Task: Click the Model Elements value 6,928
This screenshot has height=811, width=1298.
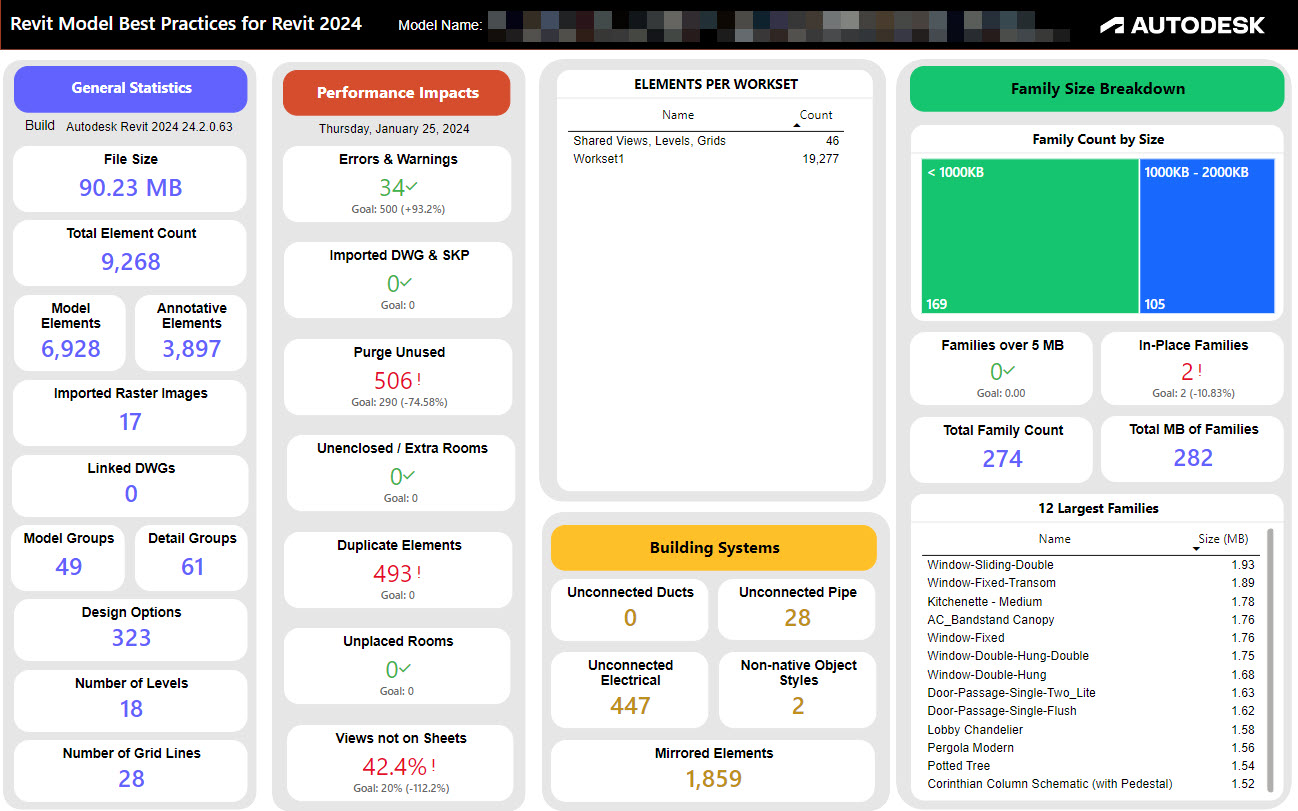Action: [71, 349]
